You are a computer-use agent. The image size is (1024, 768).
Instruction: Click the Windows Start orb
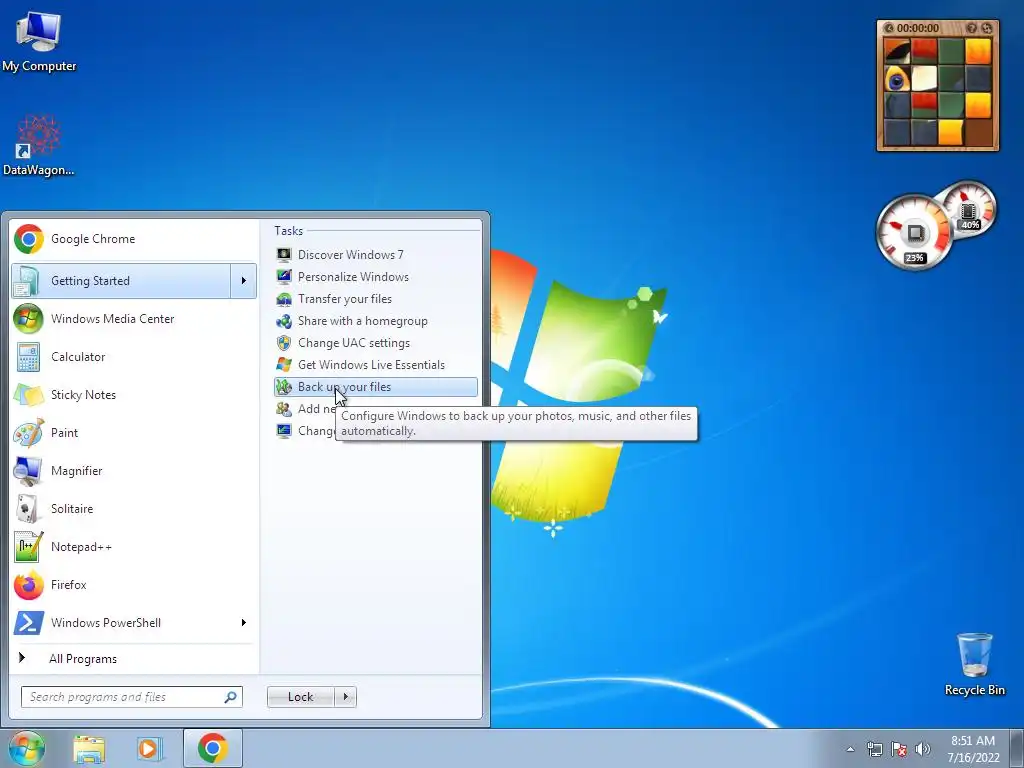[27, 748]
